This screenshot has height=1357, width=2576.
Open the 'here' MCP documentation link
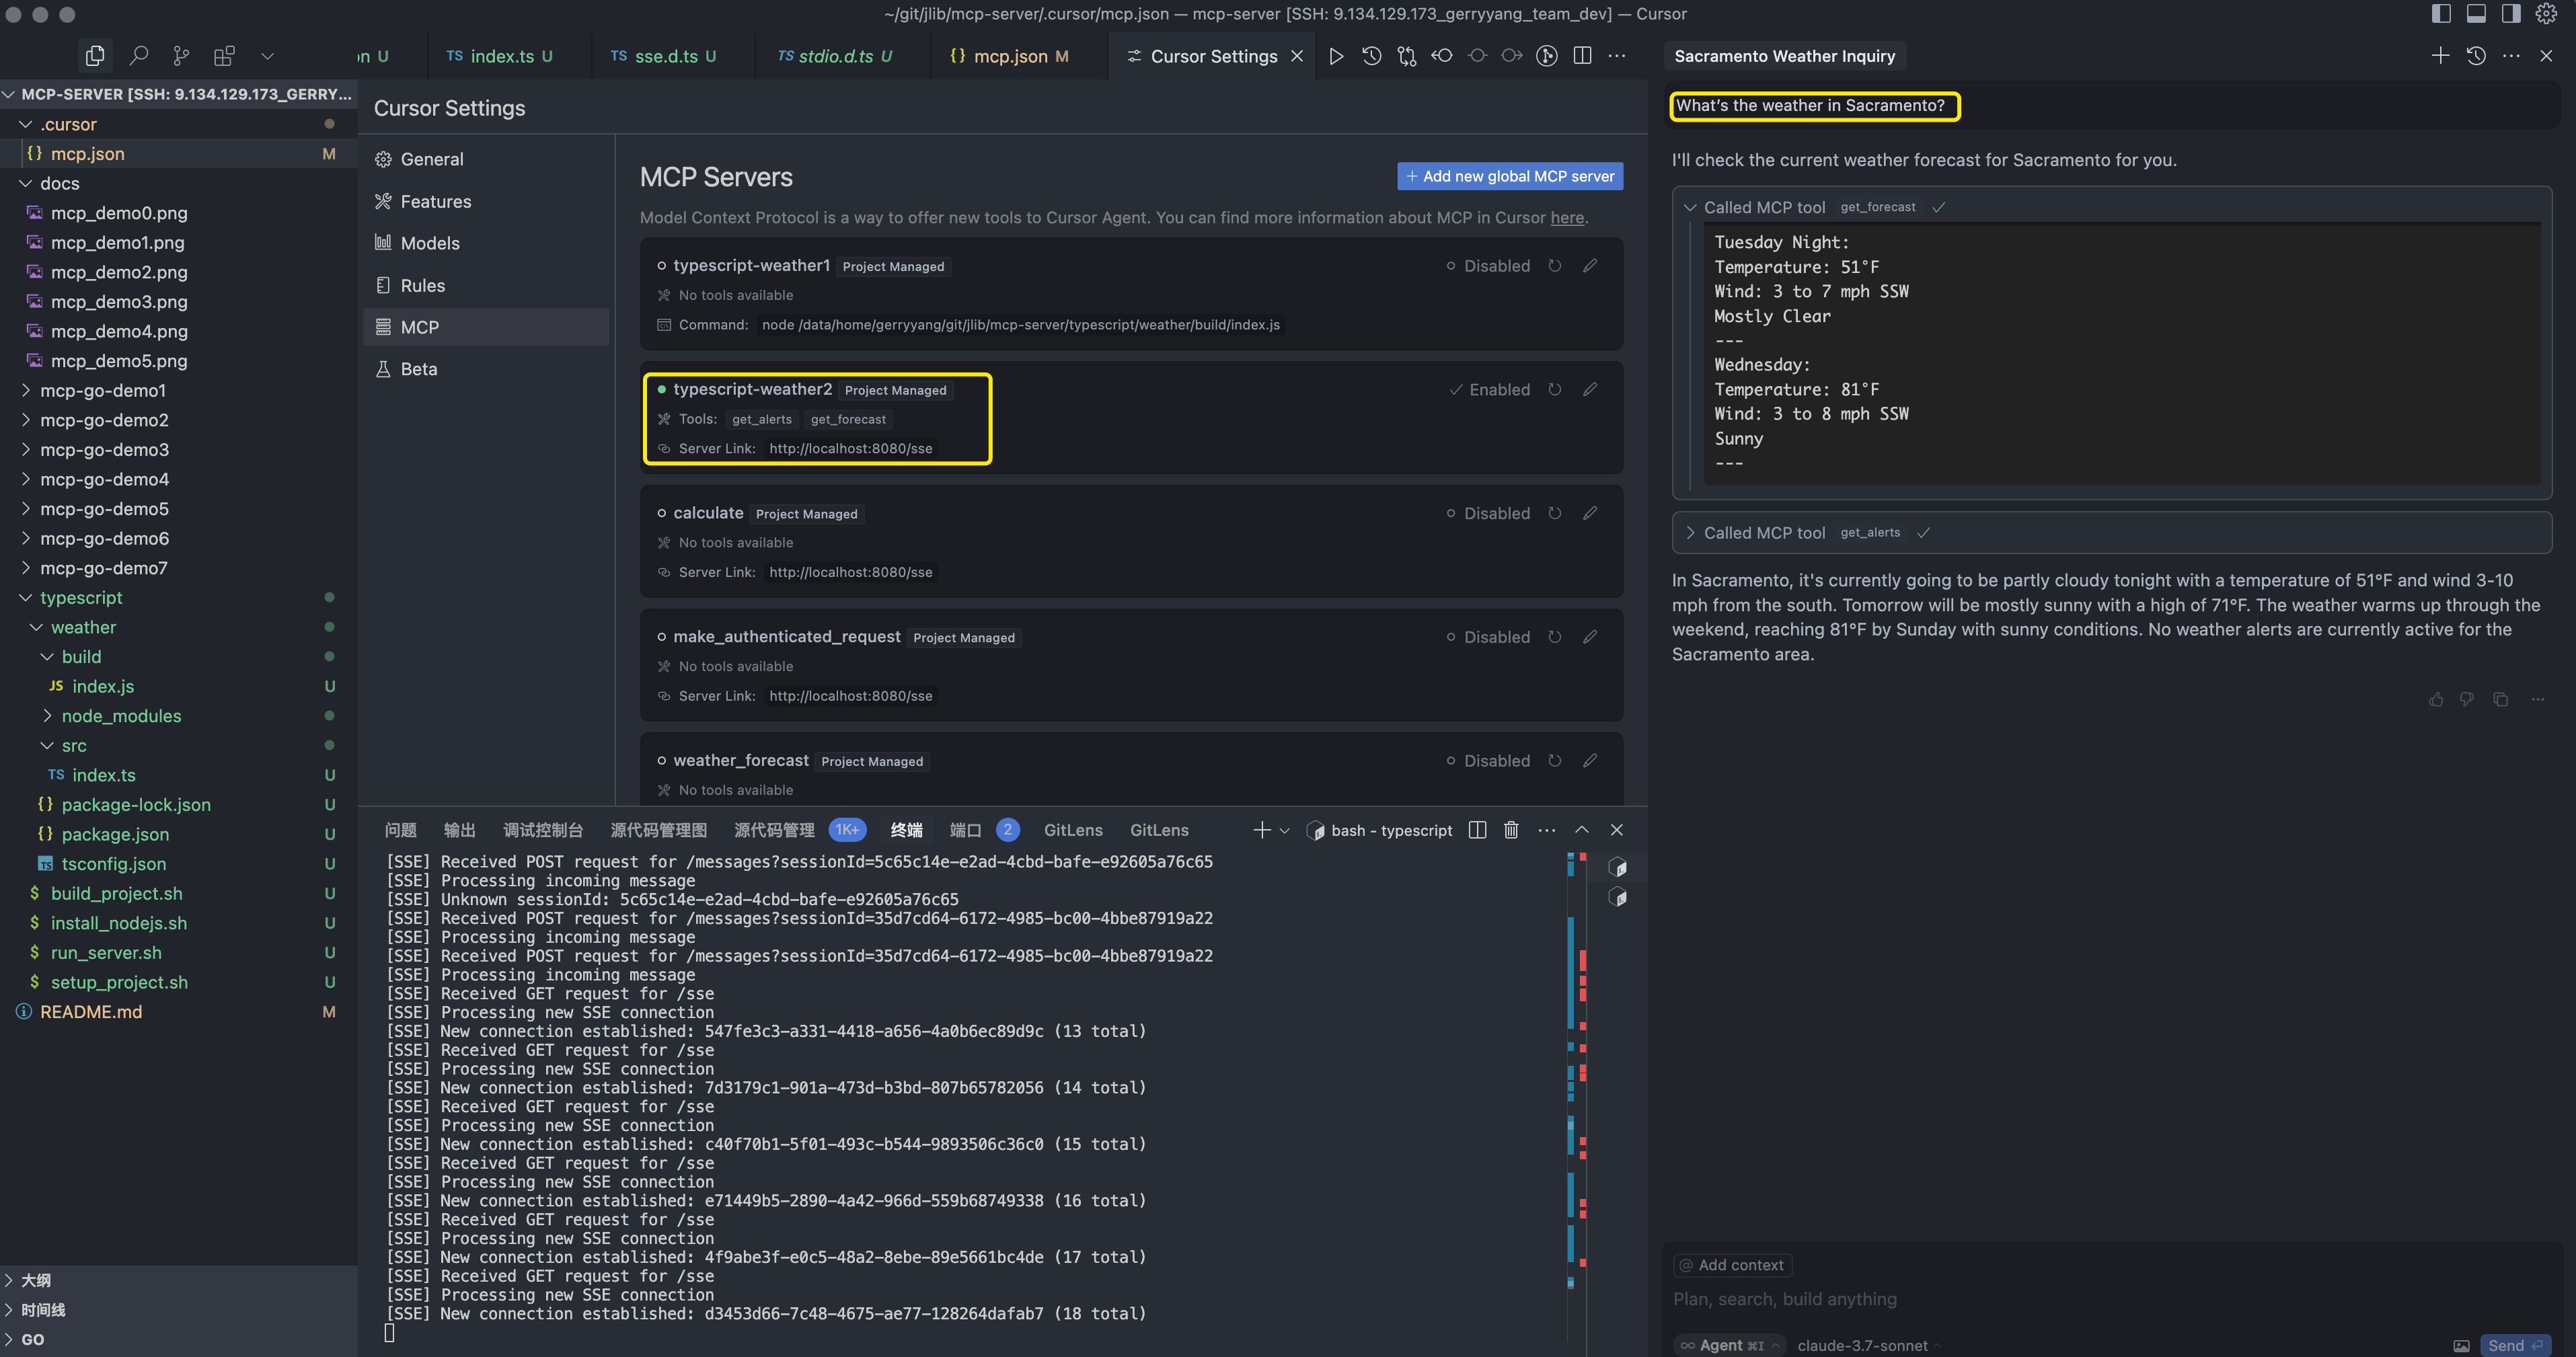1567,218
